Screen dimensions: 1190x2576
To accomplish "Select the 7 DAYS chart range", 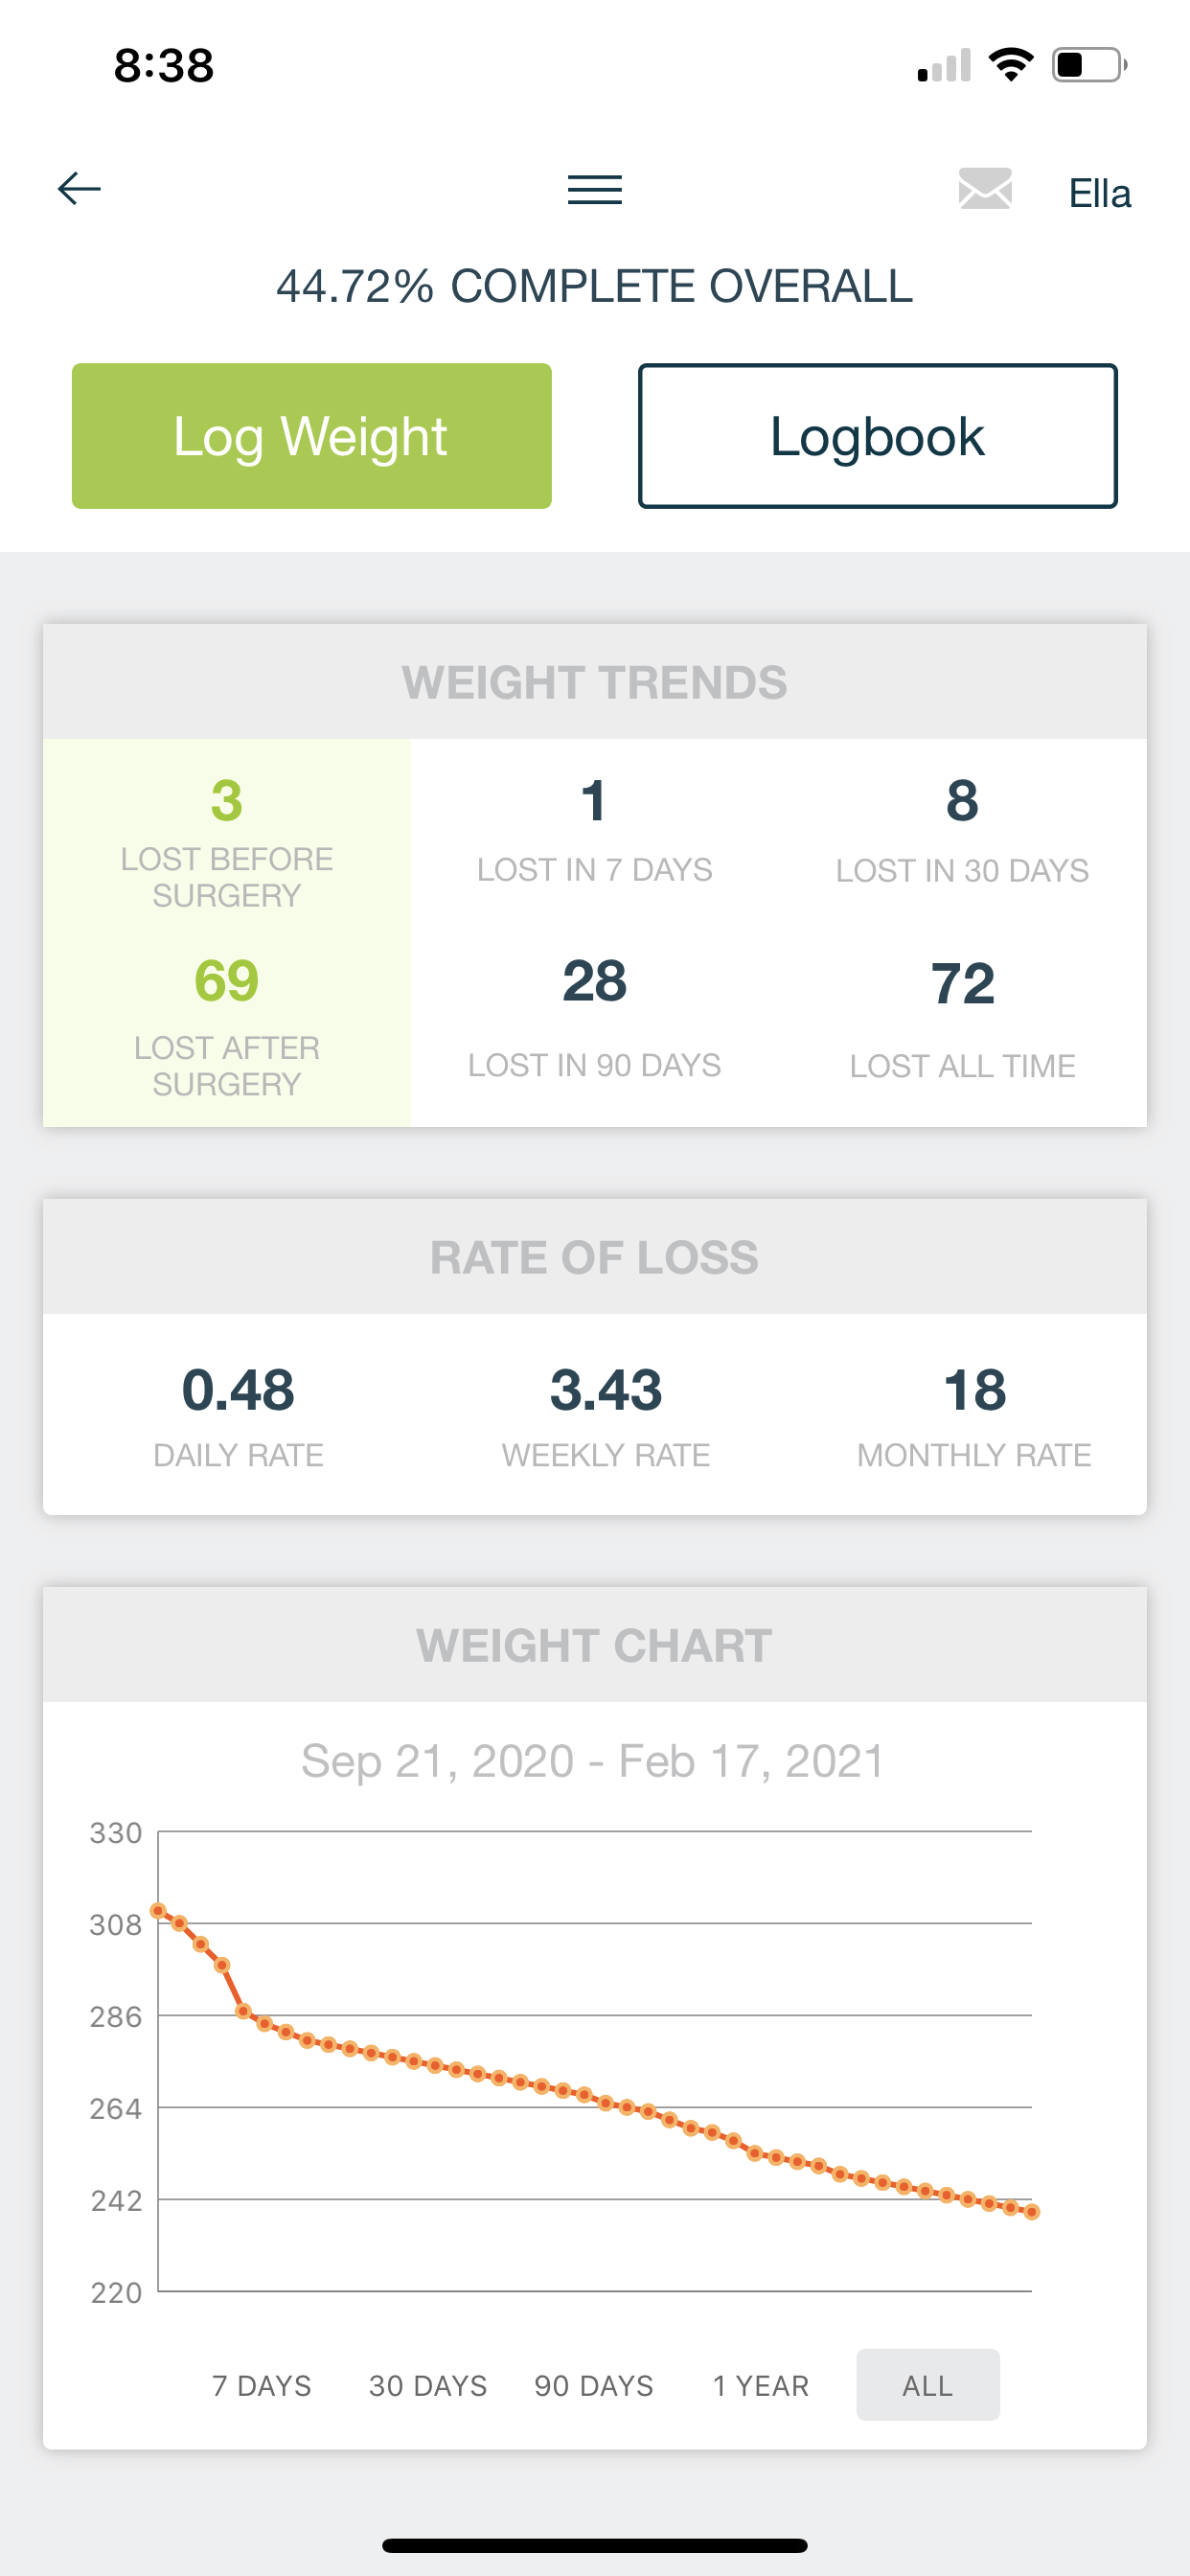I will (262, 2385).
